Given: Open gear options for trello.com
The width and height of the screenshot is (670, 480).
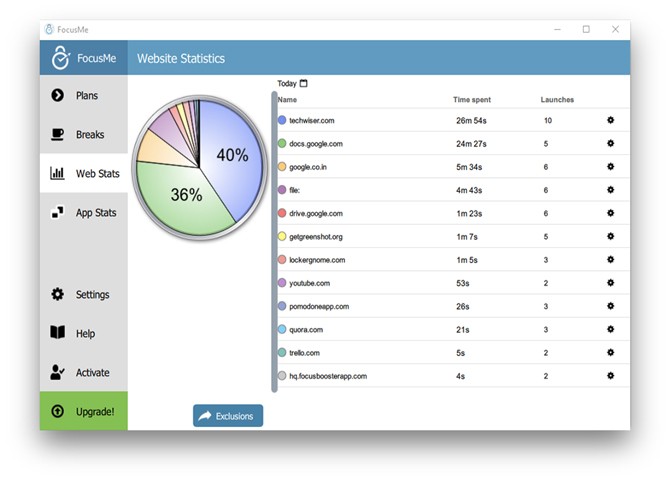Looking at the screenshot, I should pyautogui.click(x=610, y=352).
